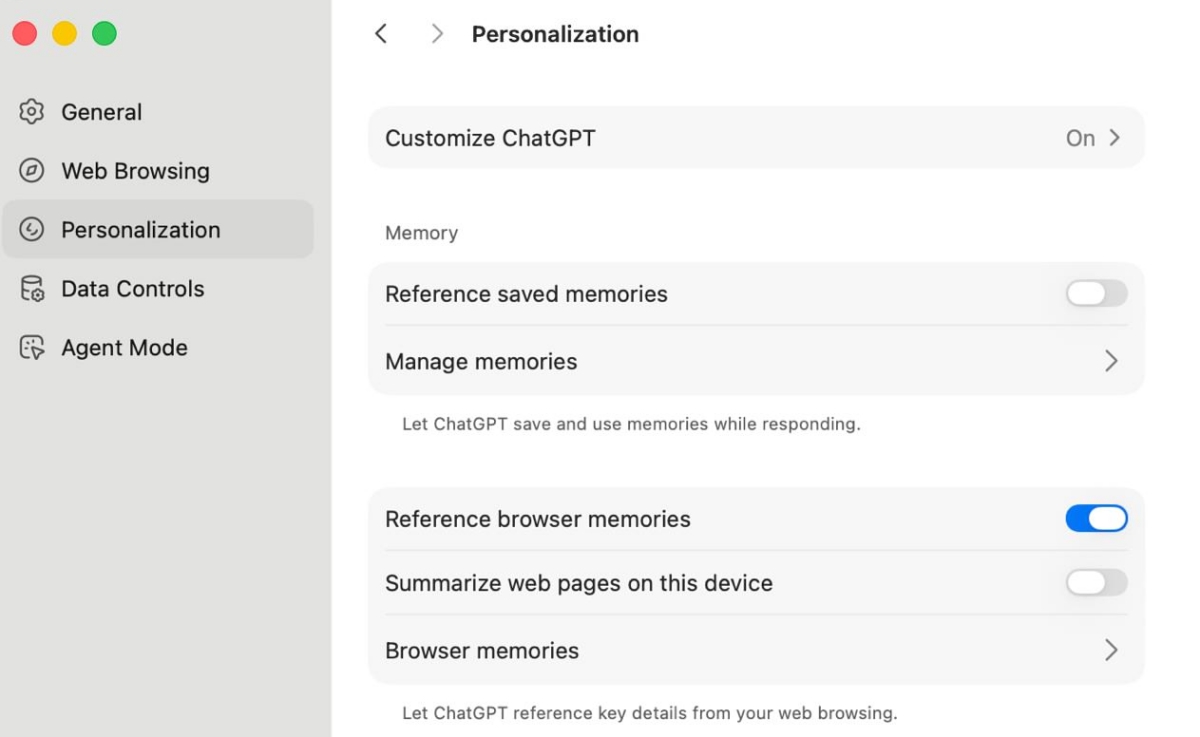Click the Manage memories label

coord(481,361)
